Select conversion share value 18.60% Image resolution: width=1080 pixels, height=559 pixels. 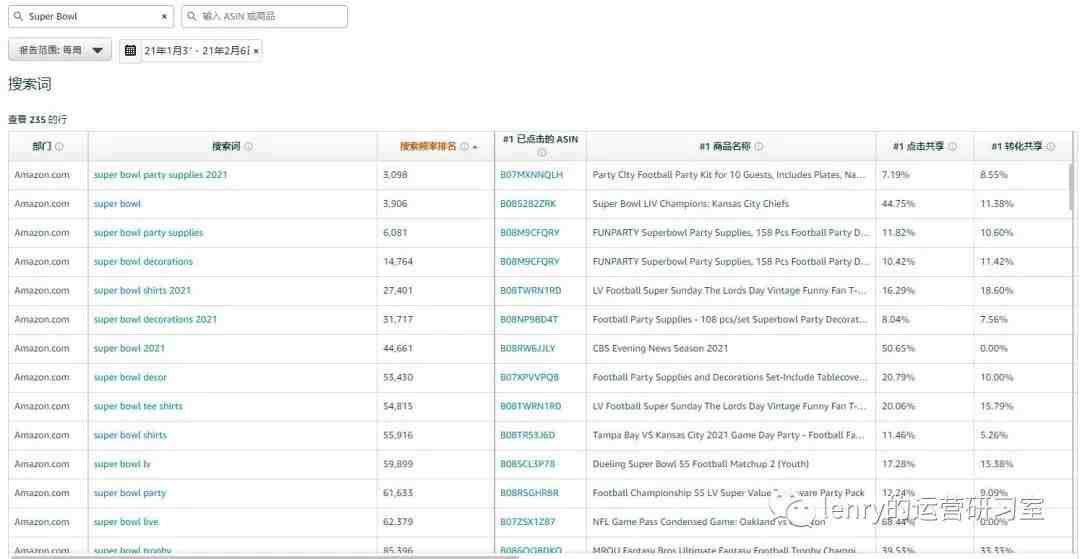click(997, 291)
